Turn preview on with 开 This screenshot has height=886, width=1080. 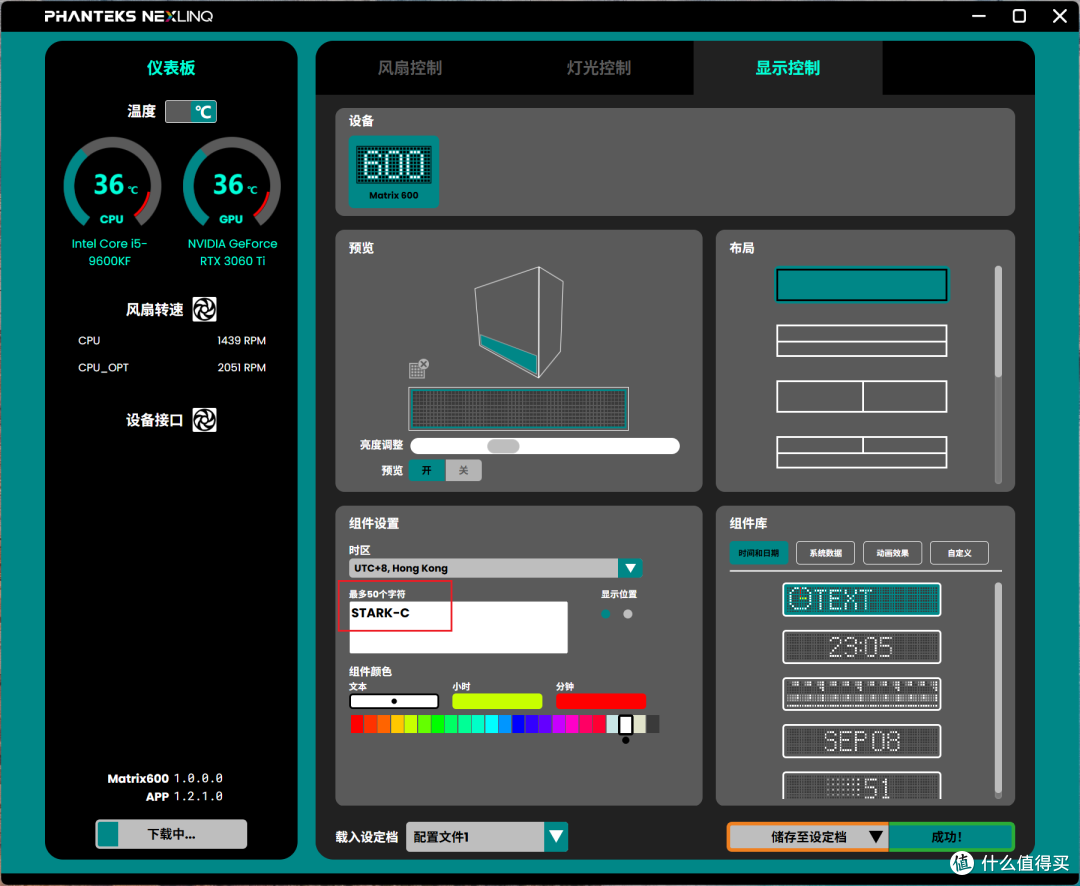click(427, 471)
